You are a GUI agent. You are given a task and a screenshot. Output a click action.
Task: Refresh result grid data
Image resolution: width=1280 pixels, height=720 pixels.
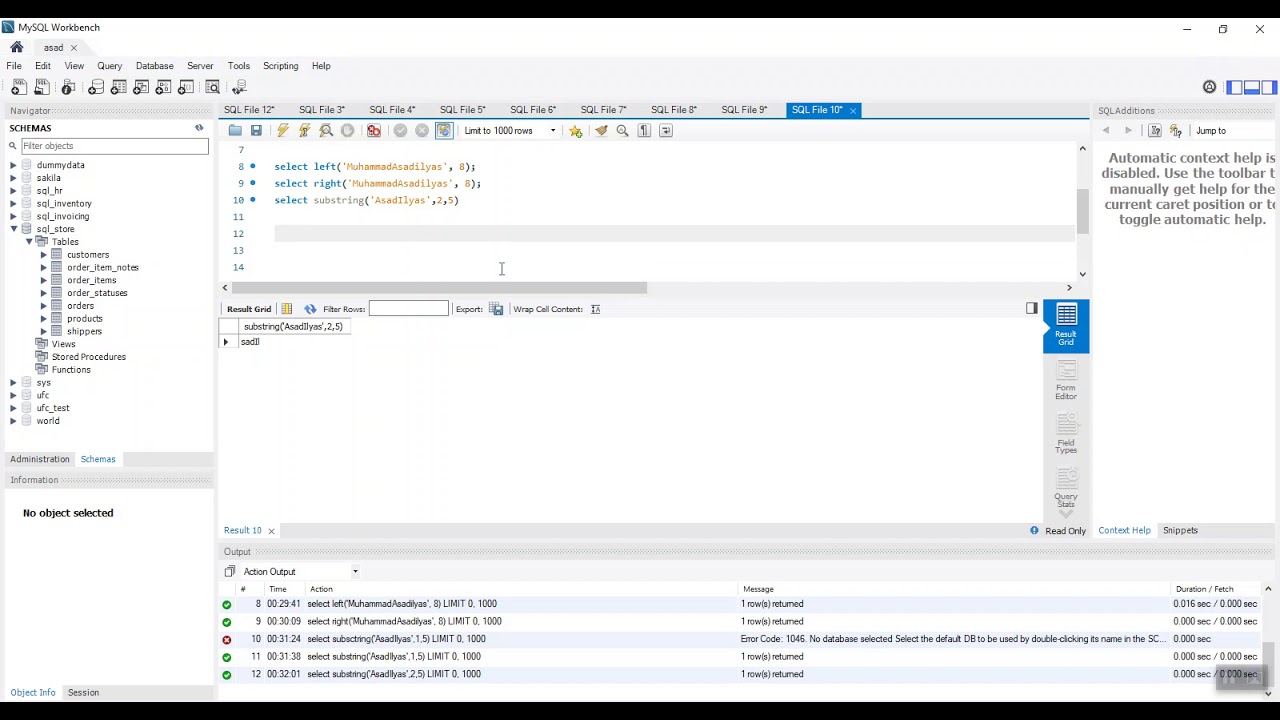(310, 309)
